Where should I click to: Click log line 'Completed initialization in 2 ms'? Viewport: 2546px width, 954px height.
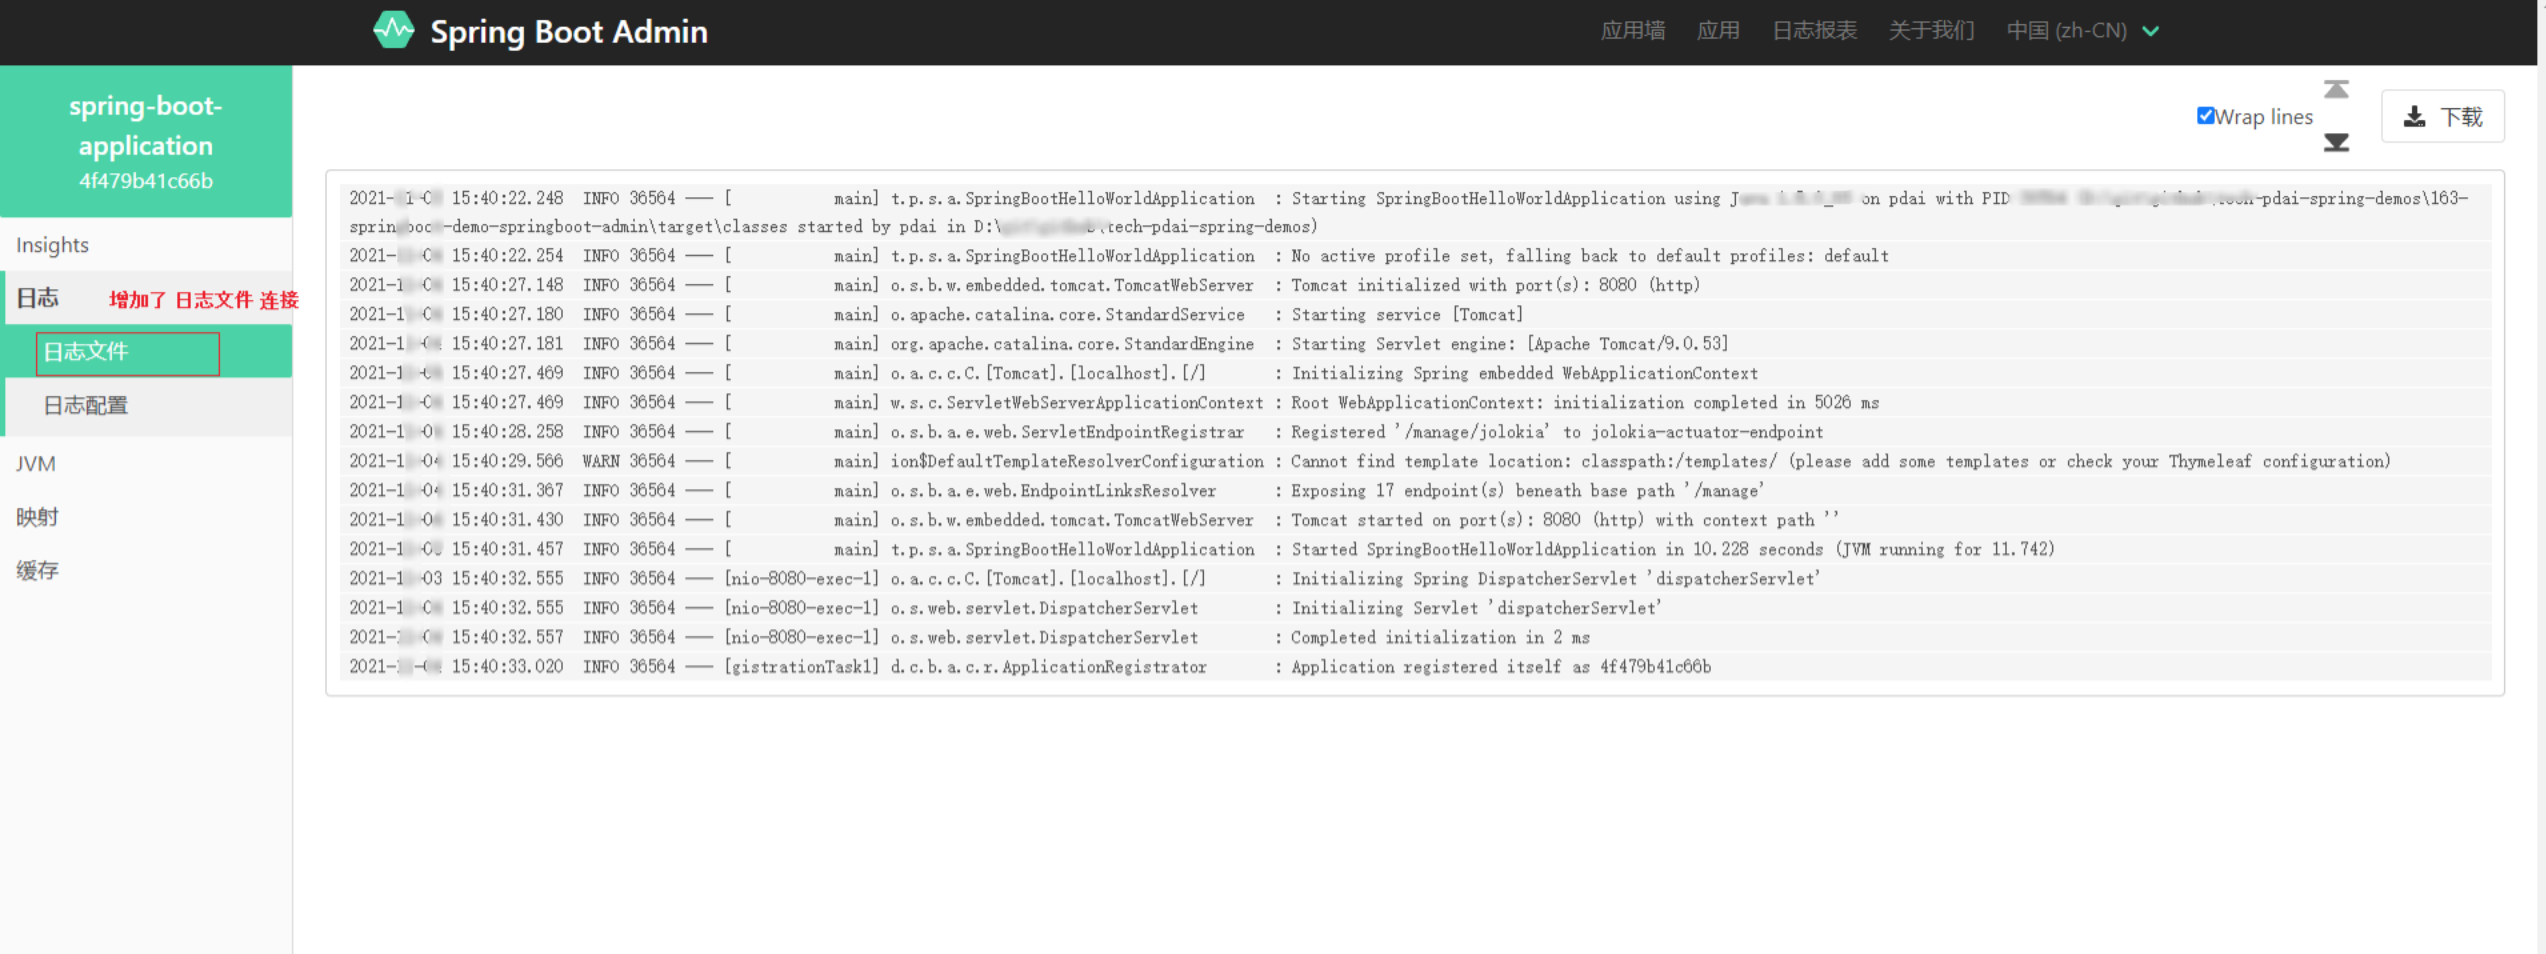1414,637
